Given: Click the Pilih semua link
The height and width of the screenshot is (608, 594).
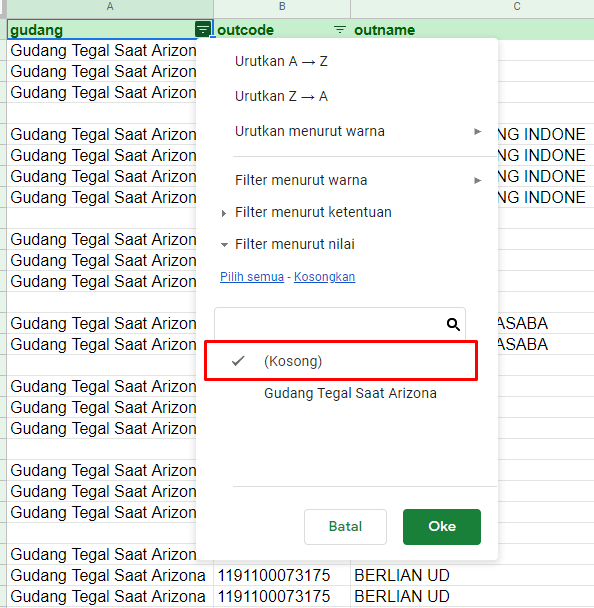Looking at the screenshot, I should 252,277.
